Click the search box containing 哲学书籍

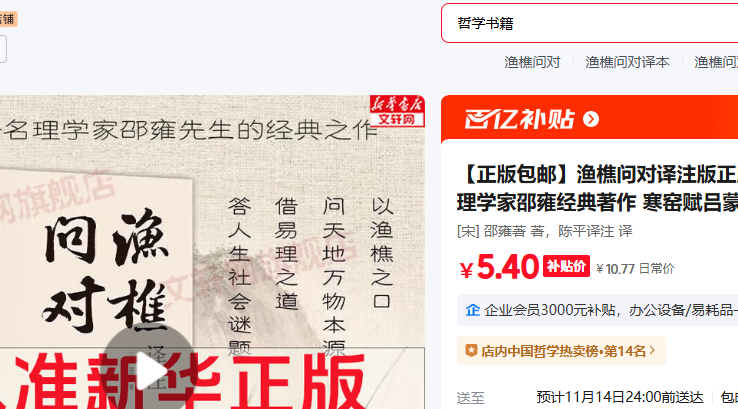point(589,23)
